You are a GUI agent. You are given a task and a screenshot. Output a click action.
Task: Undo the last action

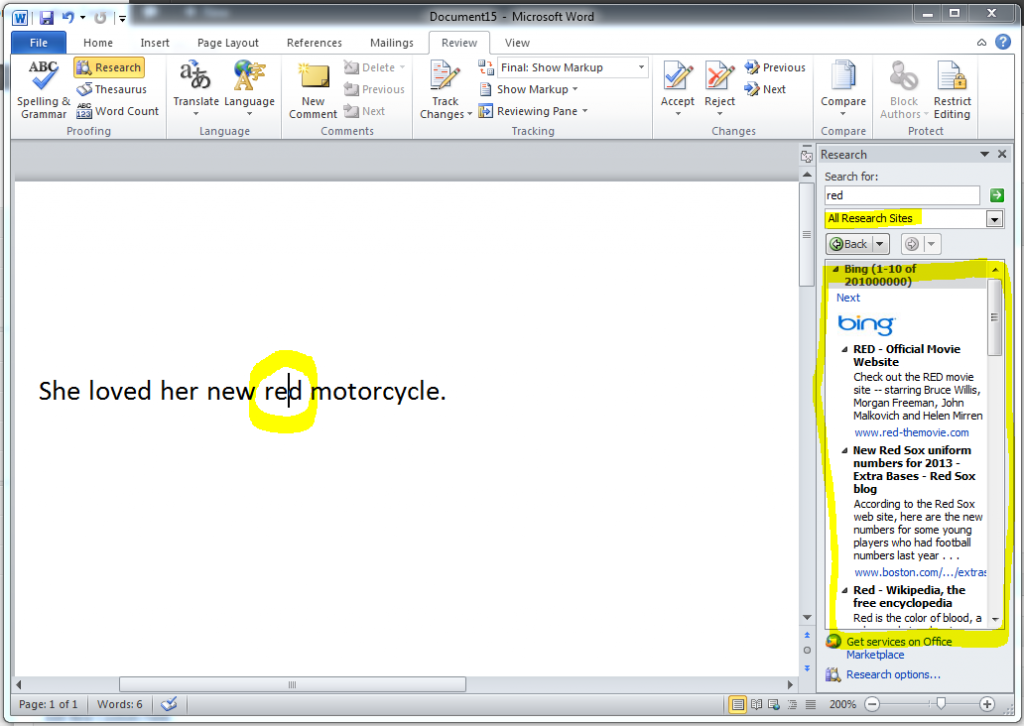[x=68, y=17]
